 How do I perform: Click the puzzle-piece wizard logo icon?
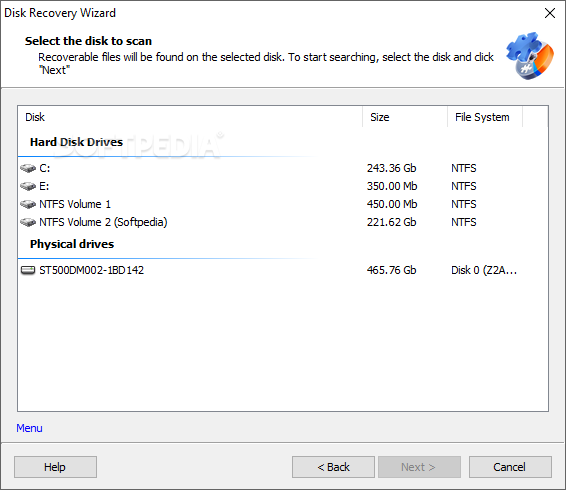(x=529, y=56)
